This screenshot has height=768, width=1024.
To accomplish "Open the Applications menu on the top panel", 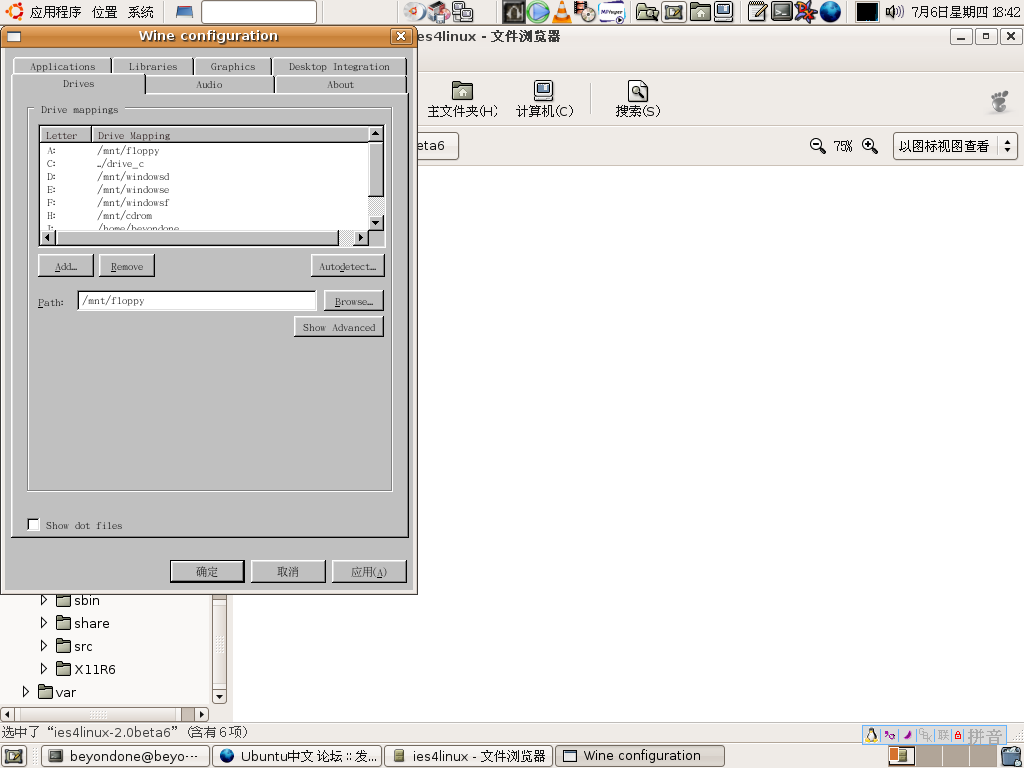I will click(x=56, y=12).
